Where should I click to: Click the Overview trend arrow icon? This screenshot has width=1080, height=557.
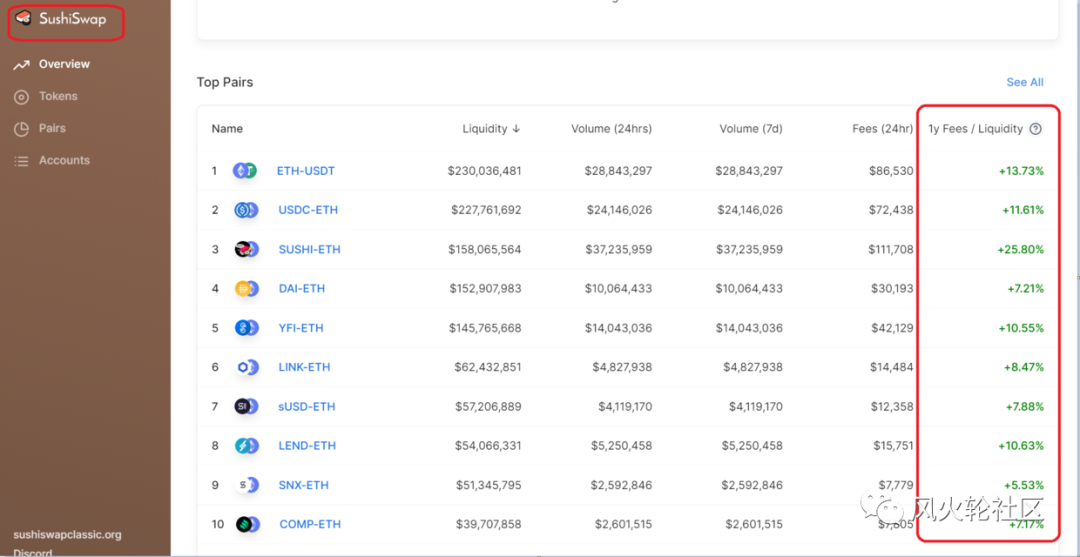point(21,65)
